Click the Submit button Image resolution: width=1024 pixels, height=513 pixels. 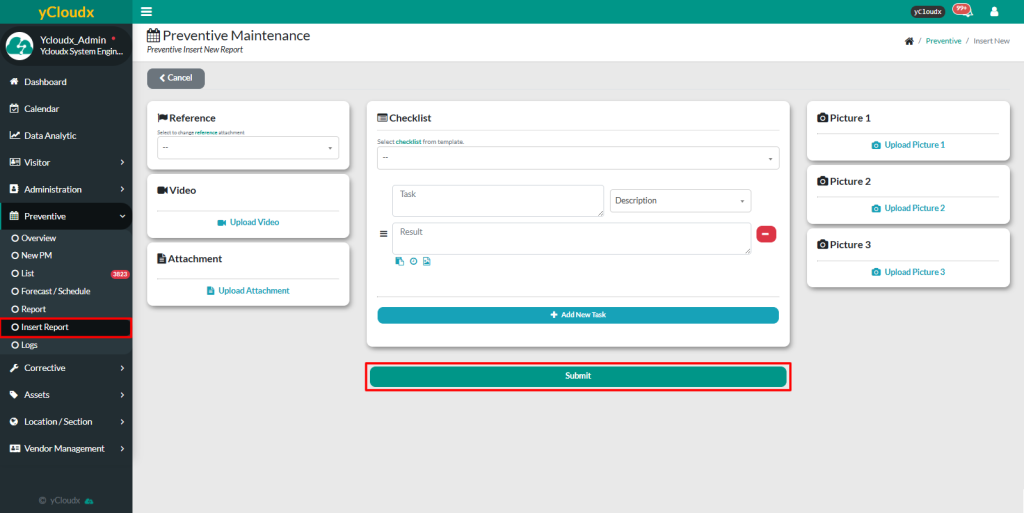[578, 376]
